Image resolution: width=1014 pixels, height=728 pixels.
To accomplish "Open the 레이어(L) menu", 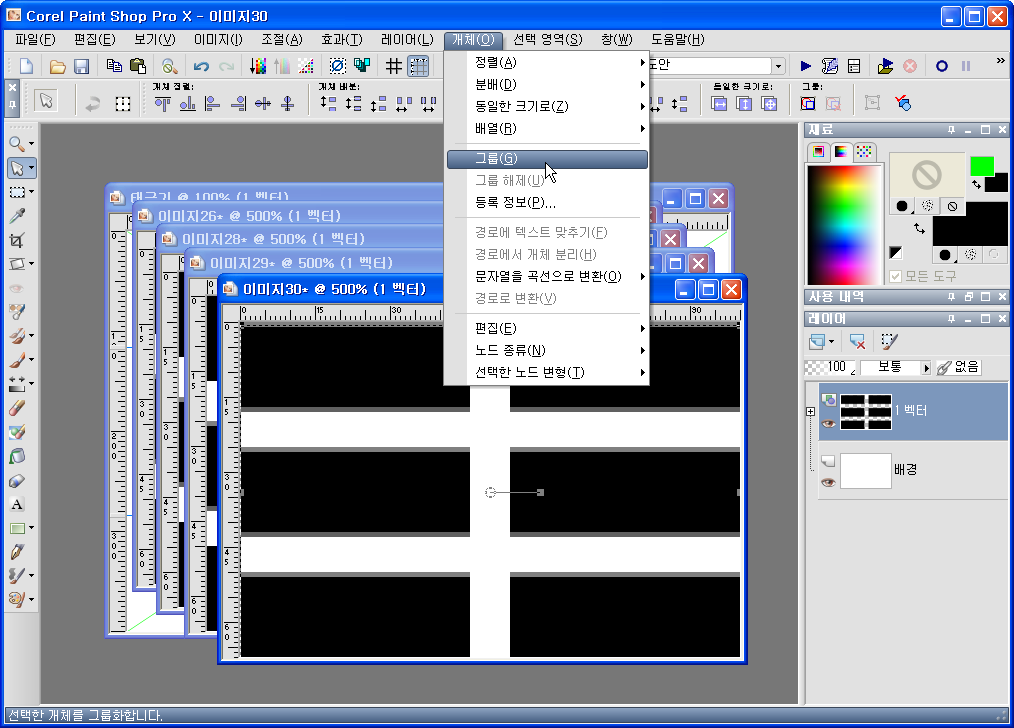I will (407, 40).
